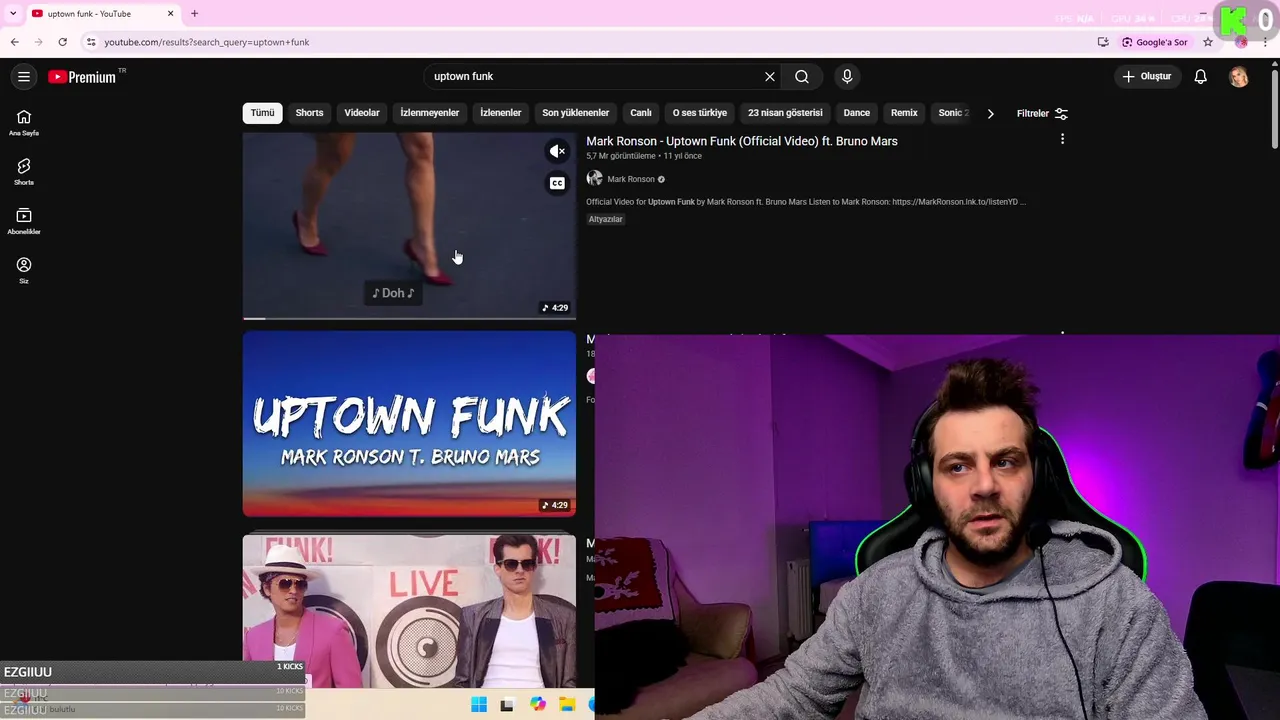This screenshot has height=720, width=1280.
Task: Open the Windows Start button
Action: 479,705
